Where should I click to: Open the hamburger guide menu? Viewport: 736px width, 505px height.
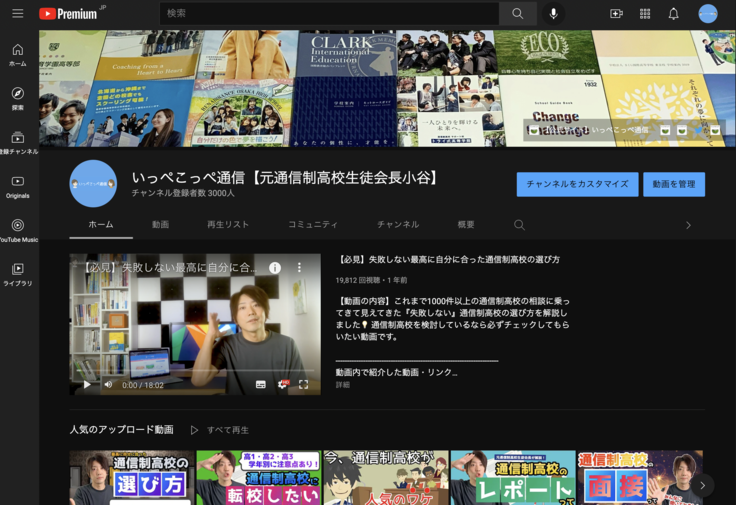coord(17,14)
